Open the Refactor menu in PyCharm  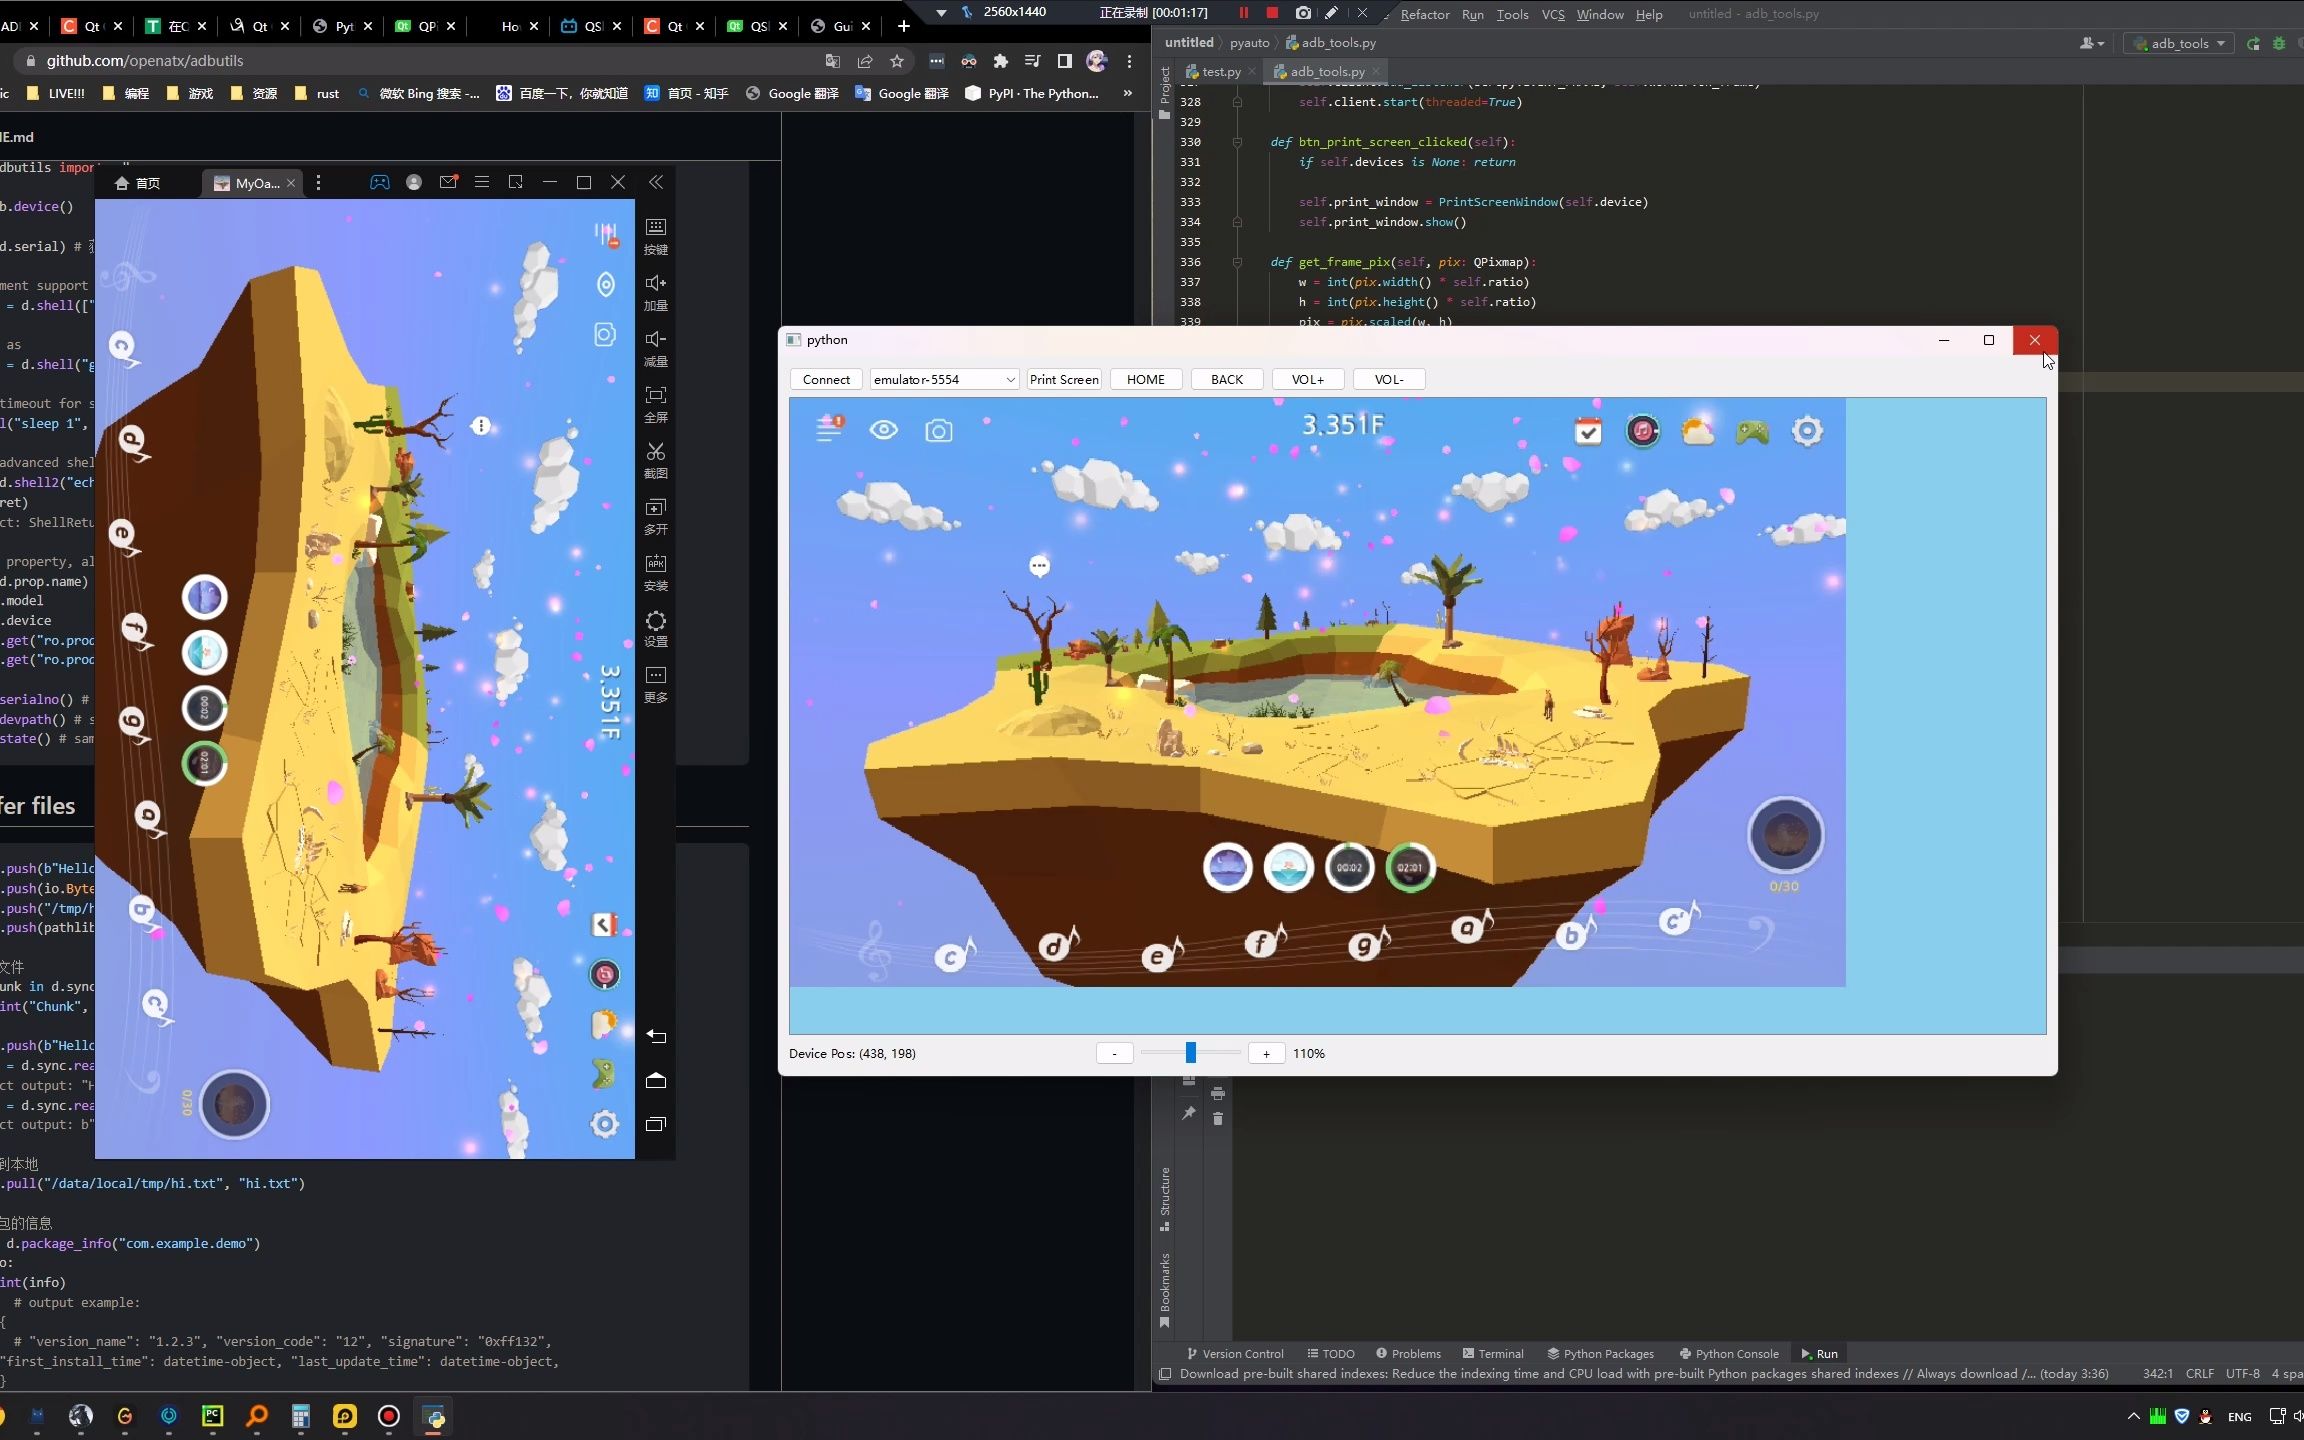pos(1425,14)
